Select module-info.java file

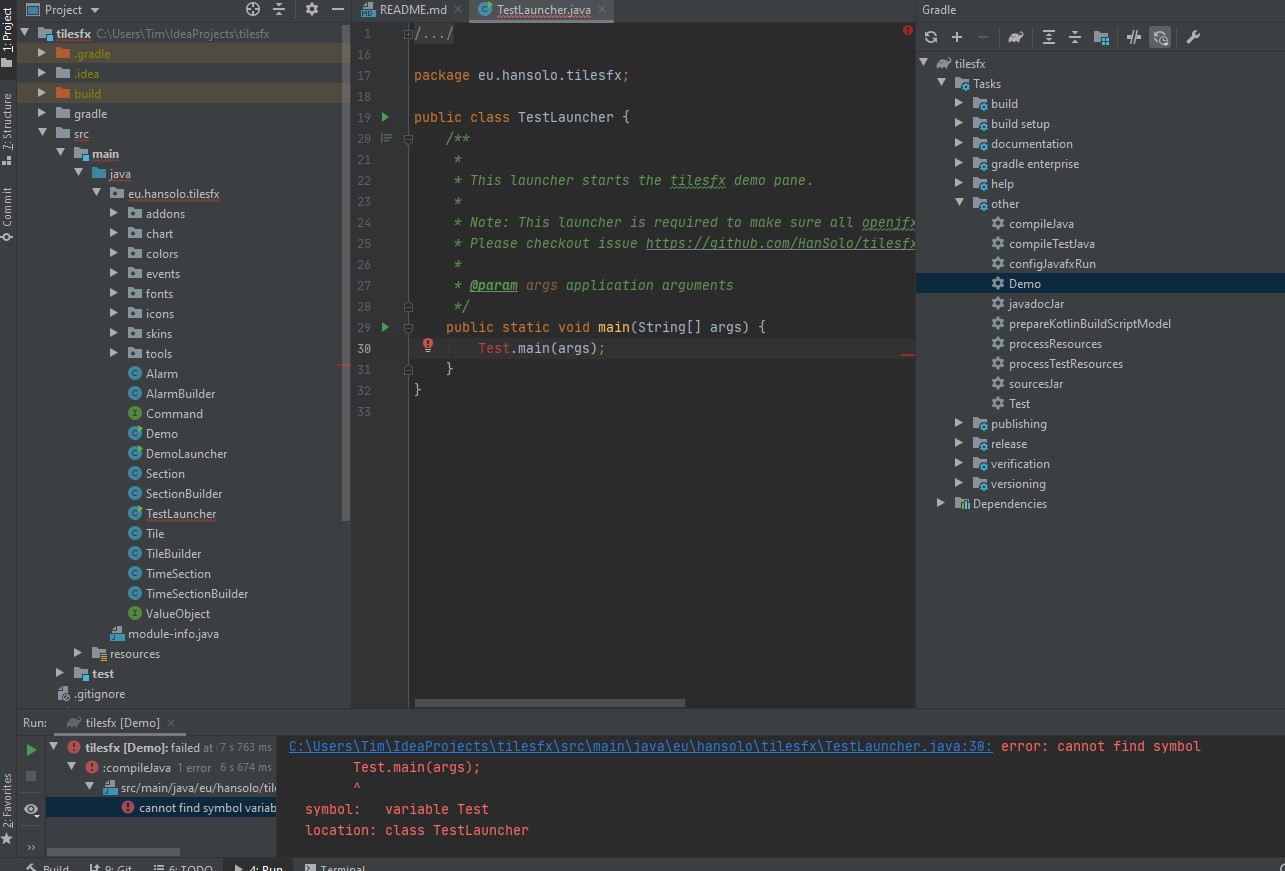(x=173, y=634)
